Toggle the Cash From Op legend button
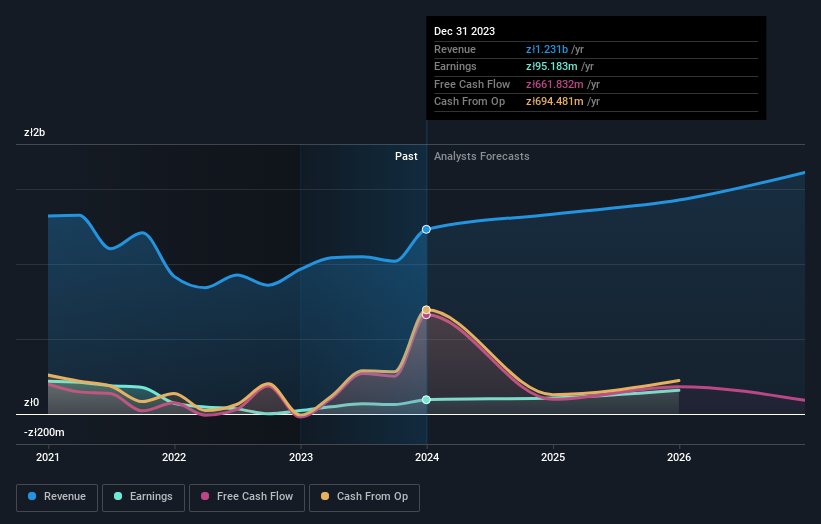821x524 pixels. [364, 497]
